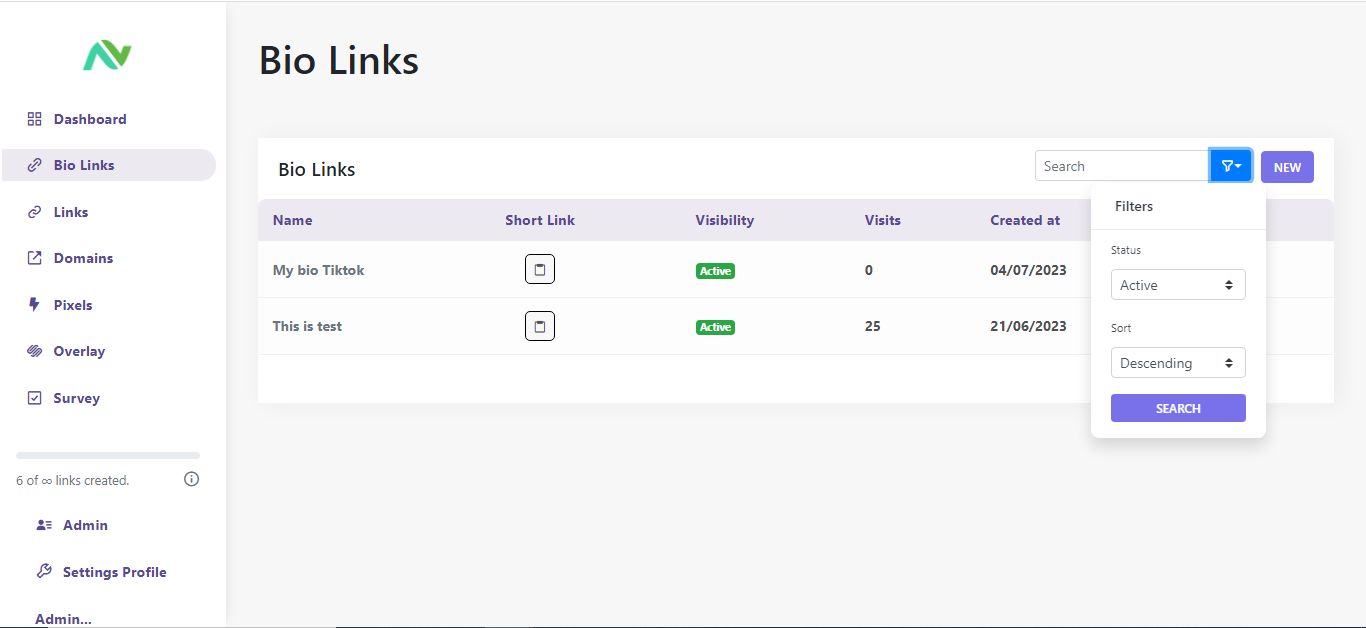Screen dimensions: 1366x628
Task: Click the Survey checkbox icon in sidebar
Action: coord(34,398)
